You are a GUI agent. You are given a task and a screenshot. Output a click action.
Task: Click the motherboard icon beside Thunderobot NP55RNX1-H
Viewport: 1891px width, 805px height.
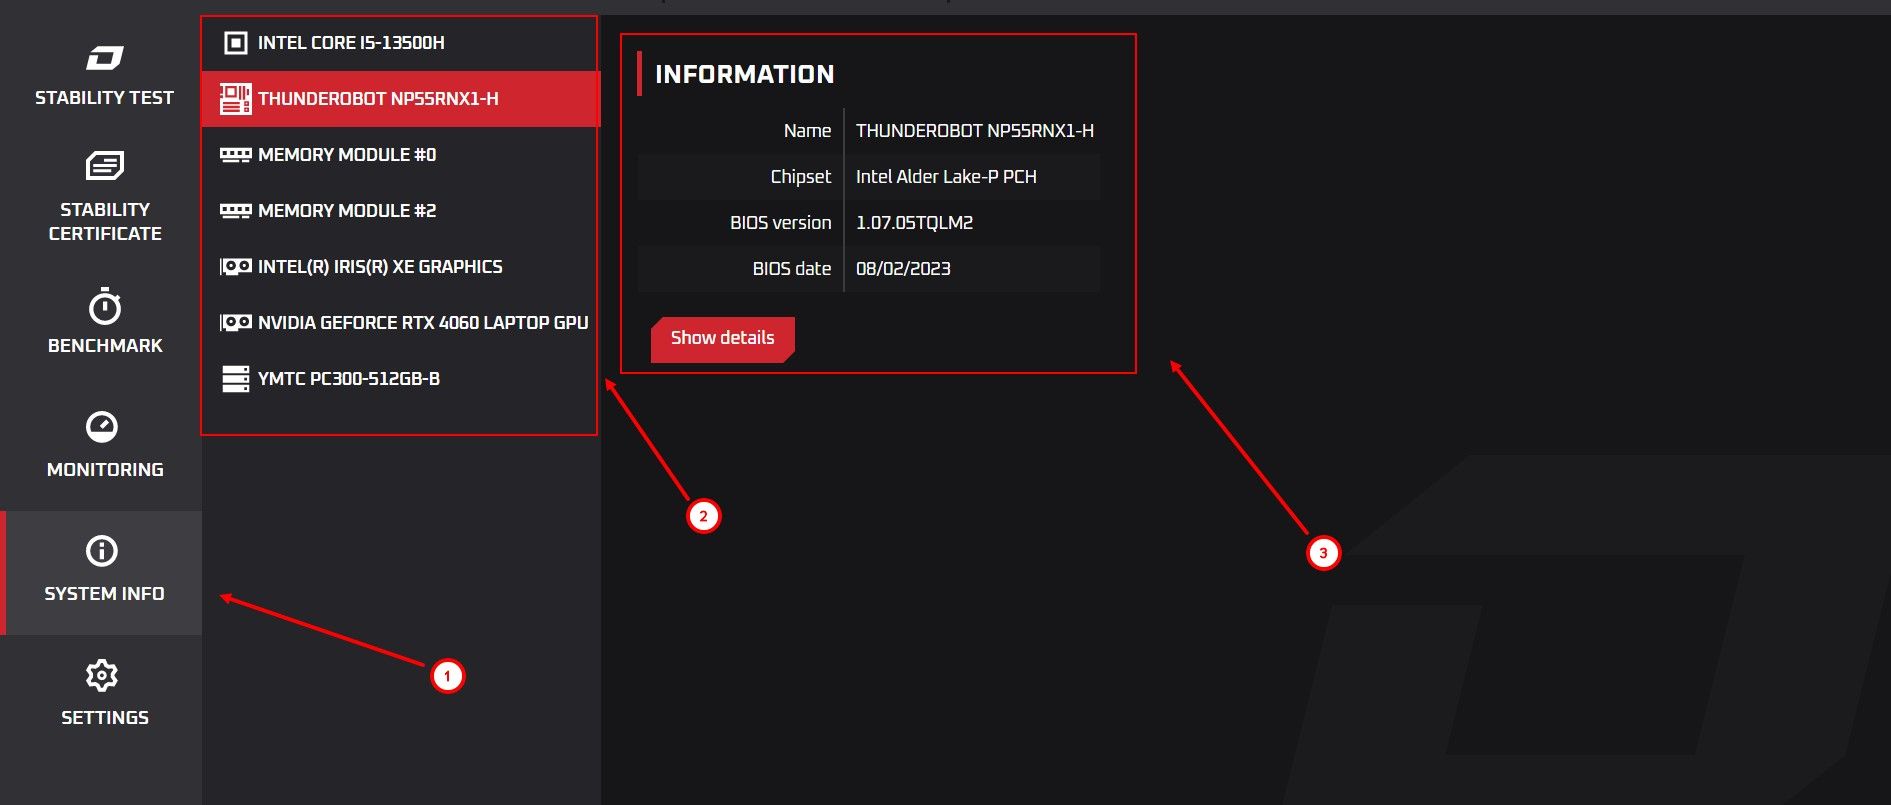click(236, 99)
